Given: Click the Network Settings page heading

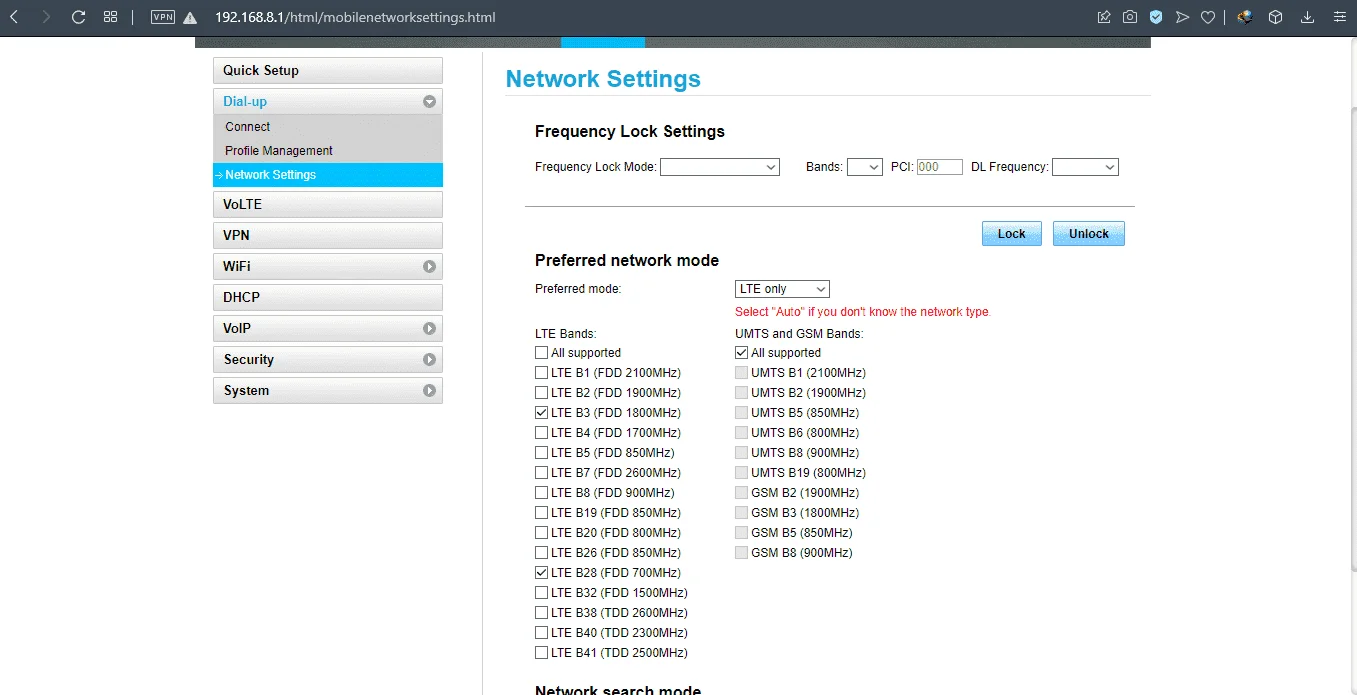Looking at the screenshot, I should point(603,80).
